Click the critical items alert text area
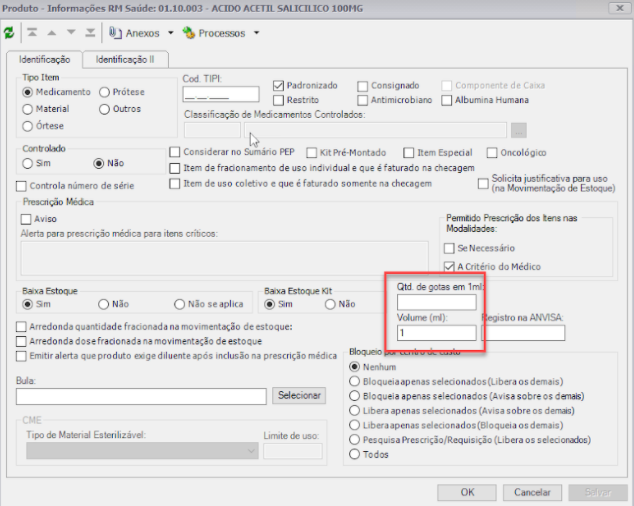The height and width of the screenshot is (506, 634). [224, 259]
